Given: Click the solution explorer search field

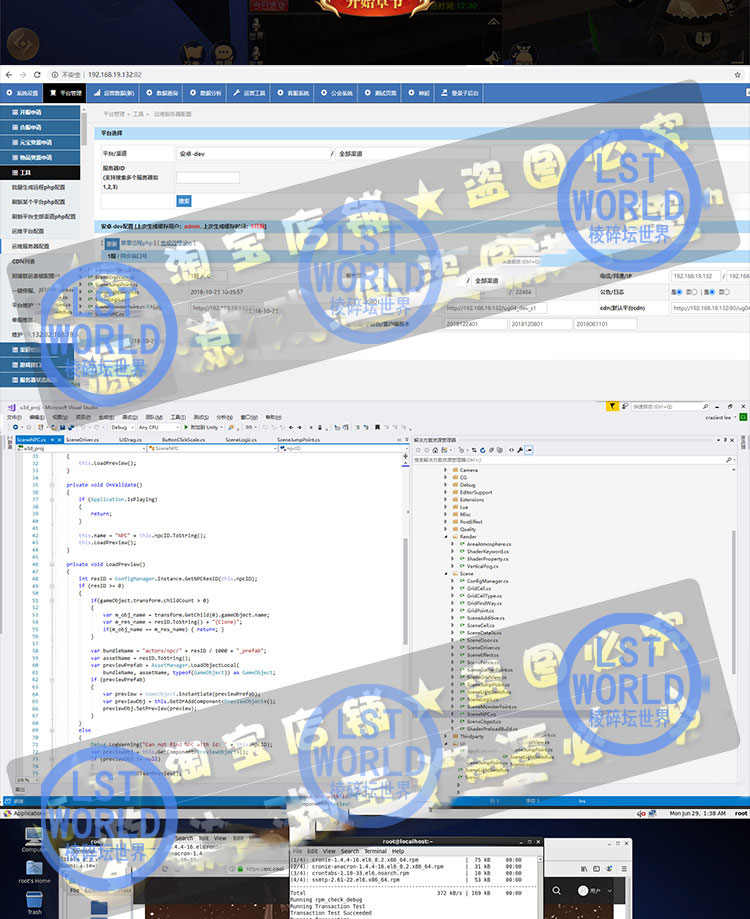Looking at the screenshot, I should pyautogui.click(x=571, y=460).
